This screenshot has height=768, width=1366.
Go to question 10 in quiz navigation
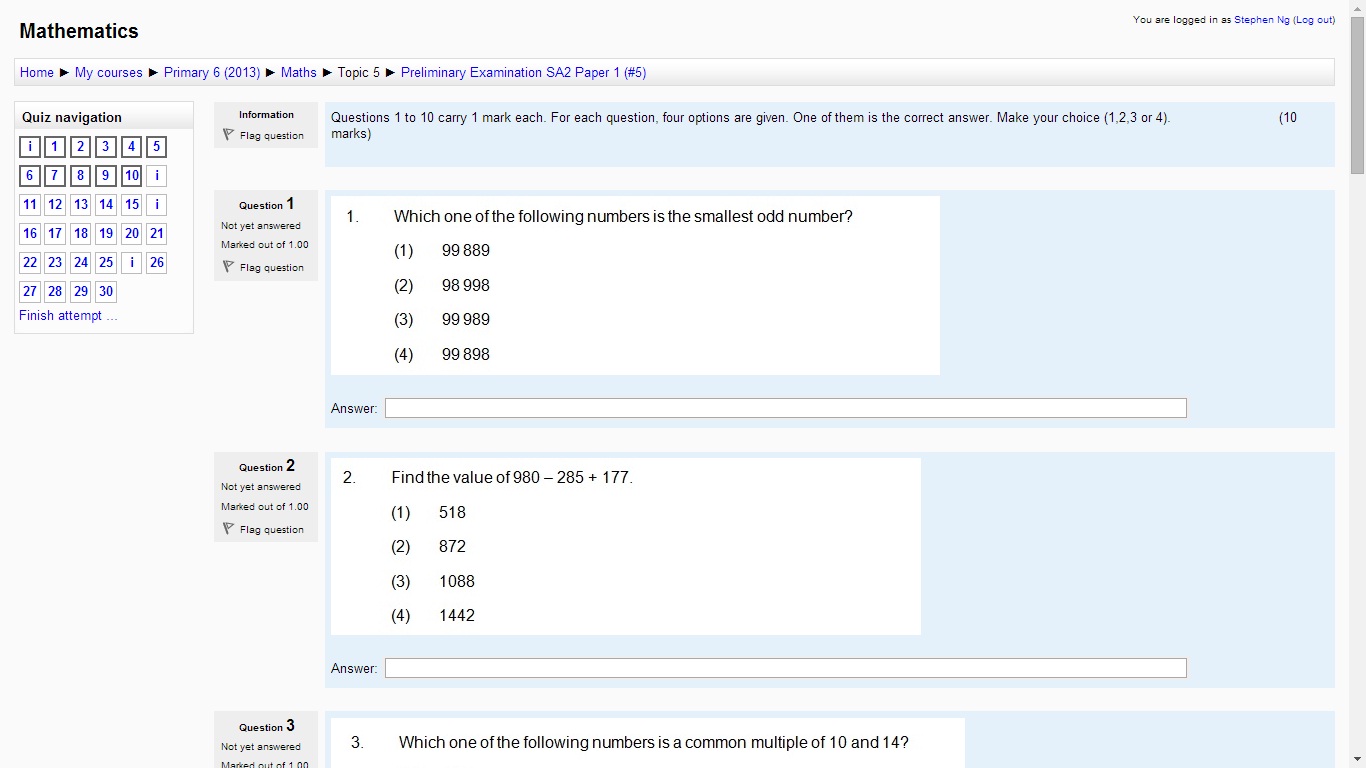[132, 176]
